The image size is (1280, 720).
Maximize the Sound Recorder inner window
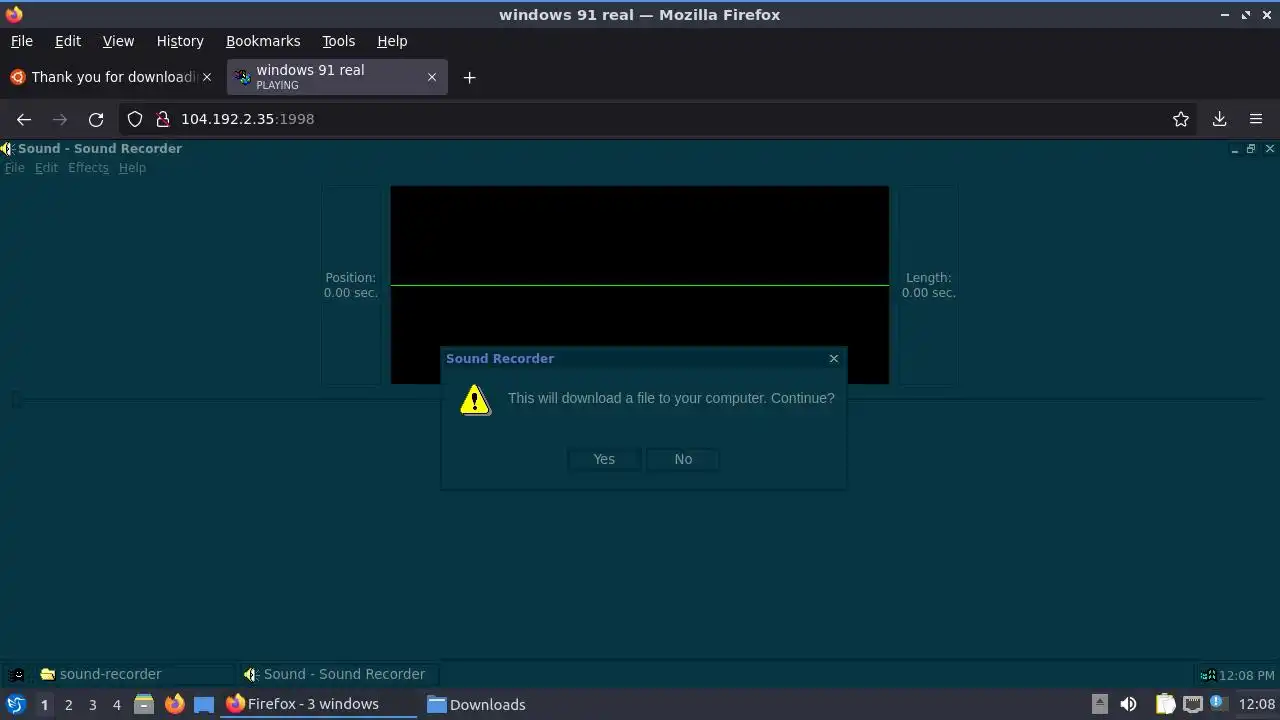point(1250,149)
